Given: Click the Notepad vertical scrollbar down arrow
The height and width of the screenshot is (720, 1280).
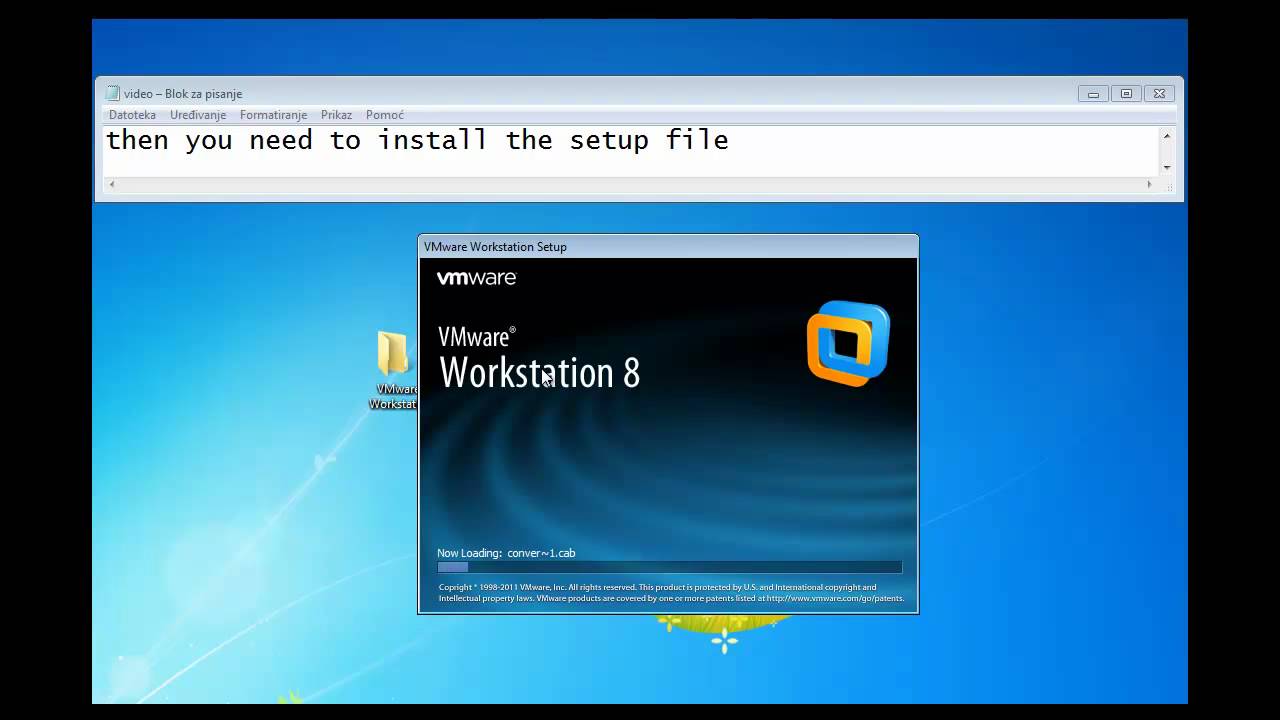Looking at the screenshot, I should [1166, 168].
